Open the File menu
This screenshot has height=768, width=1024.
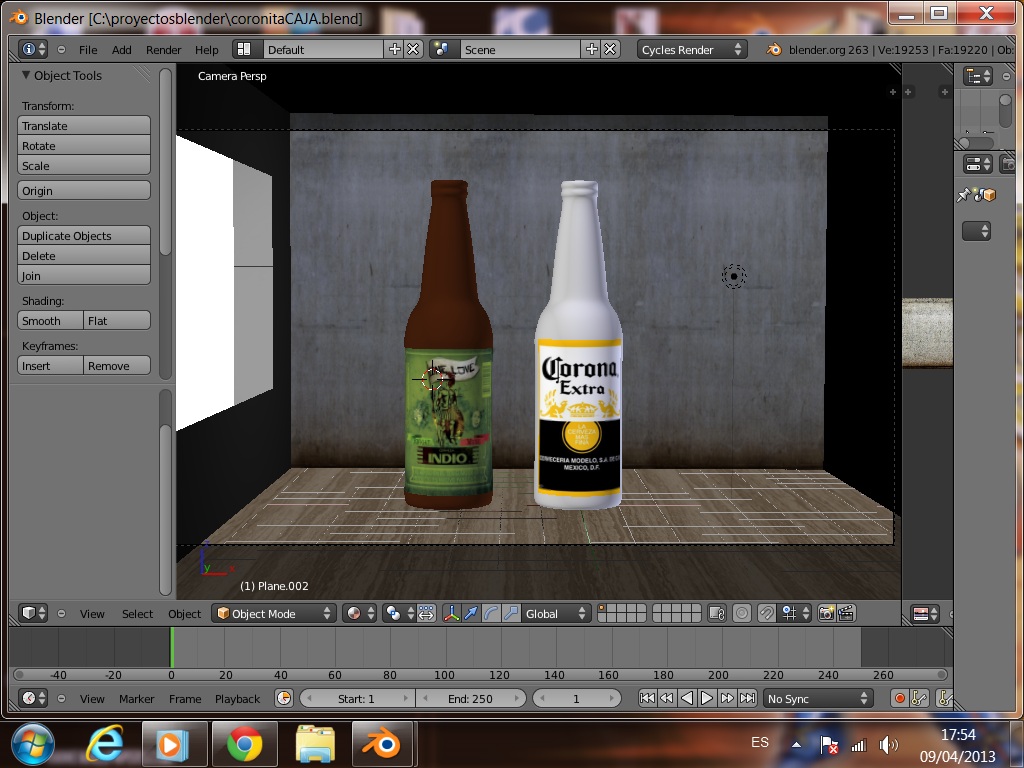(88, 50)
